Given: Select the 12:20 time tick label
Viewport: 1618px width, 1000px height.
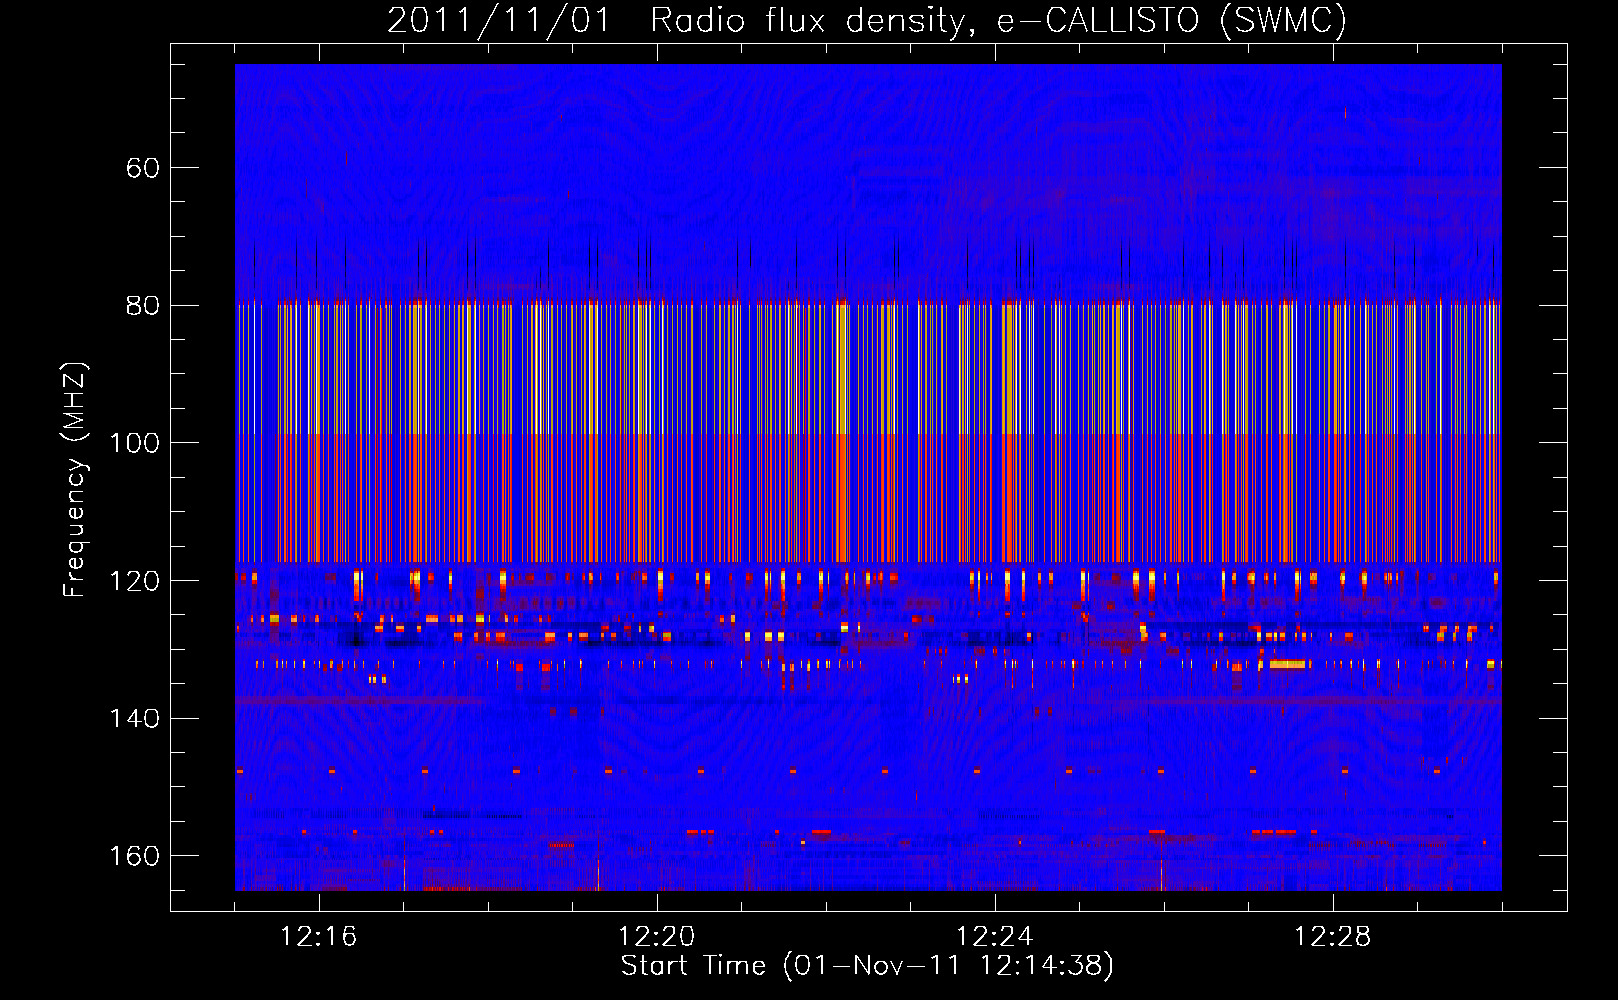Looking at the screenshot, I should 657,937.
